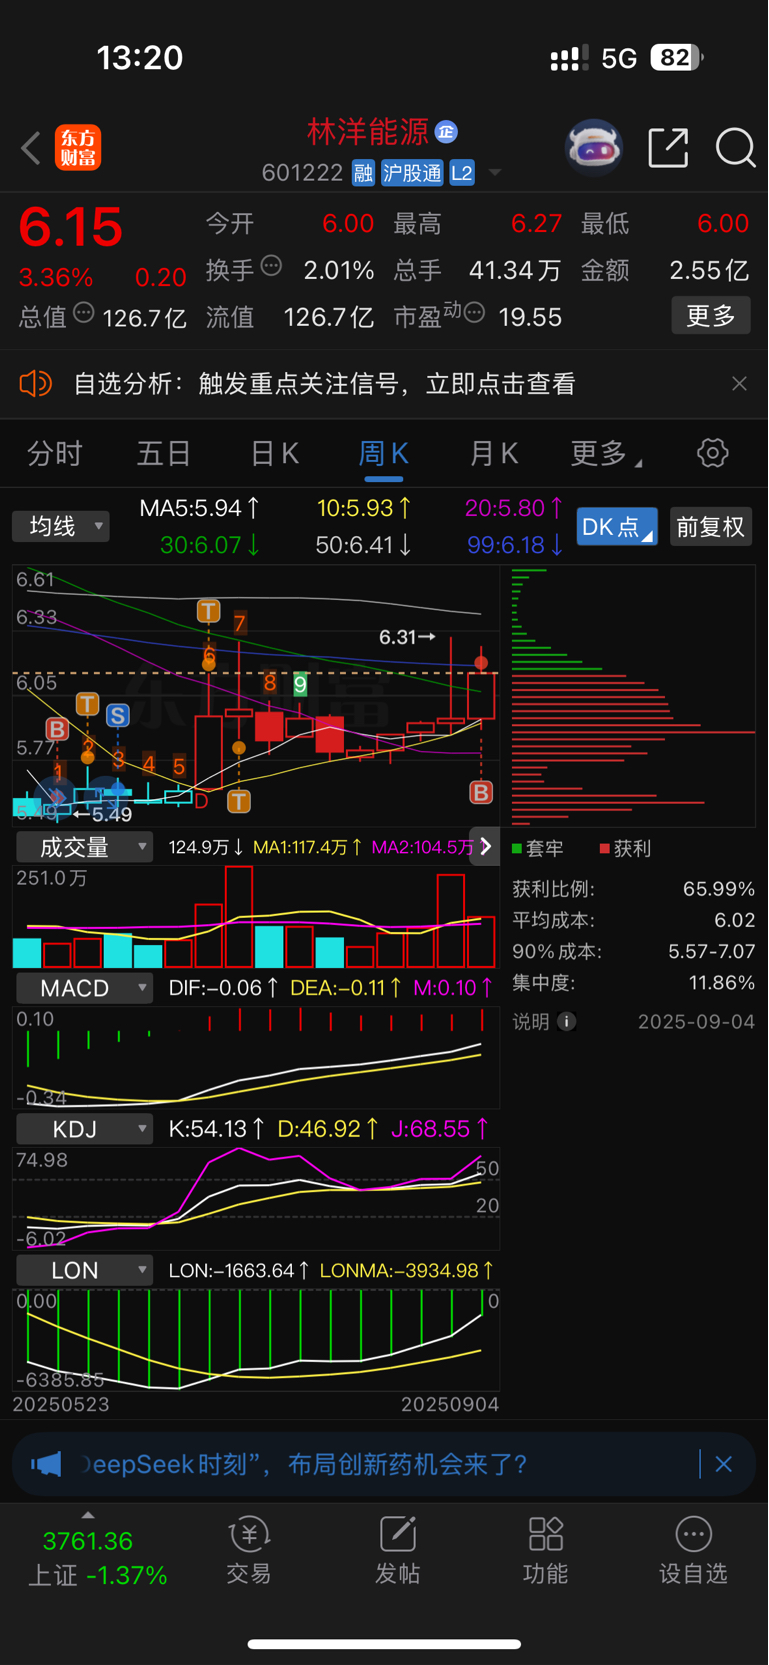
Task: Open the KDJ indicator dropdown
Action: (85, 1129)
